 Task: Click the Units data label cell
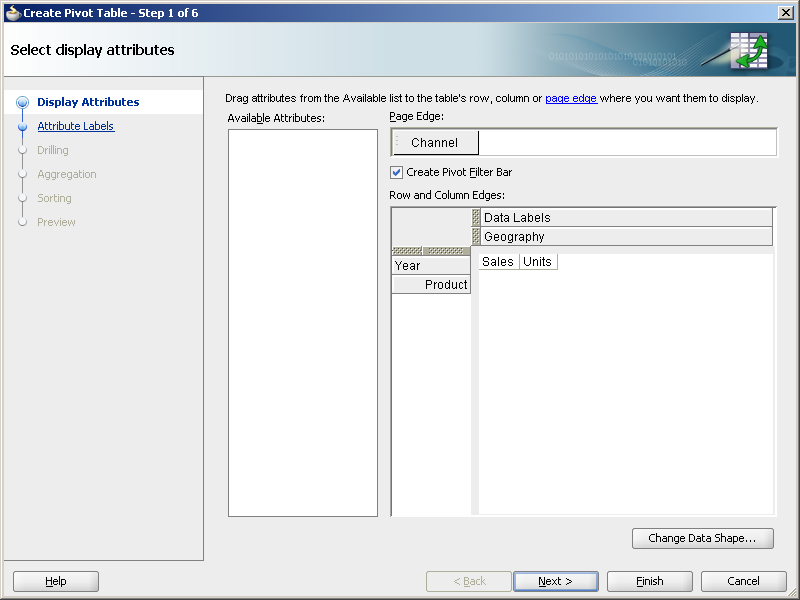pos(537,261)
